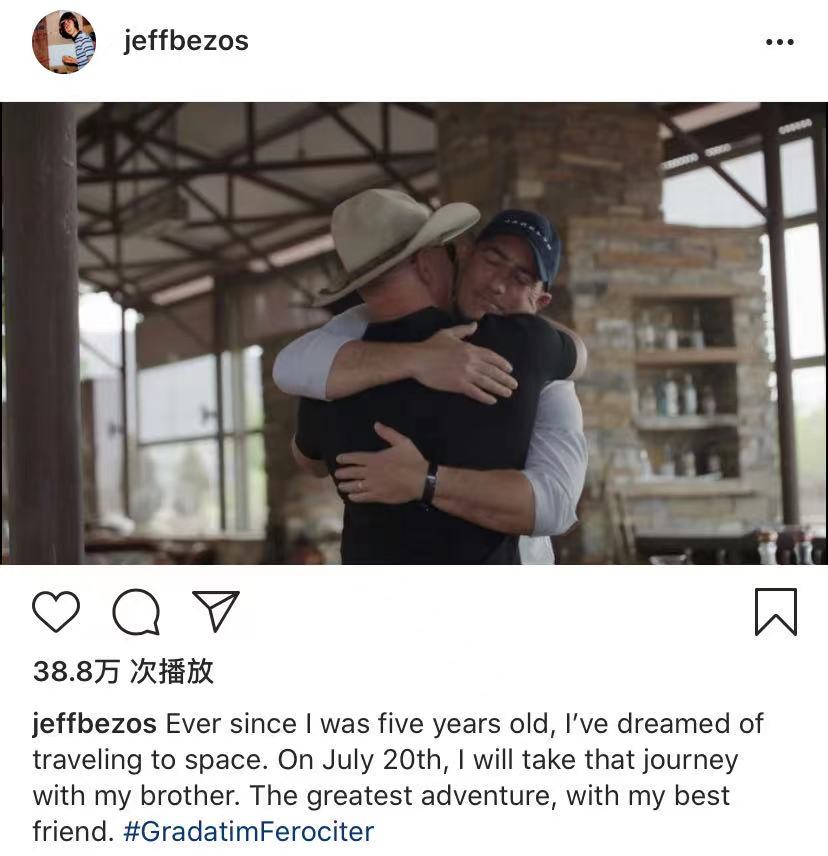Tap the navy baseball cap in video
Viewport: 828px width, 856px height.
521,240
